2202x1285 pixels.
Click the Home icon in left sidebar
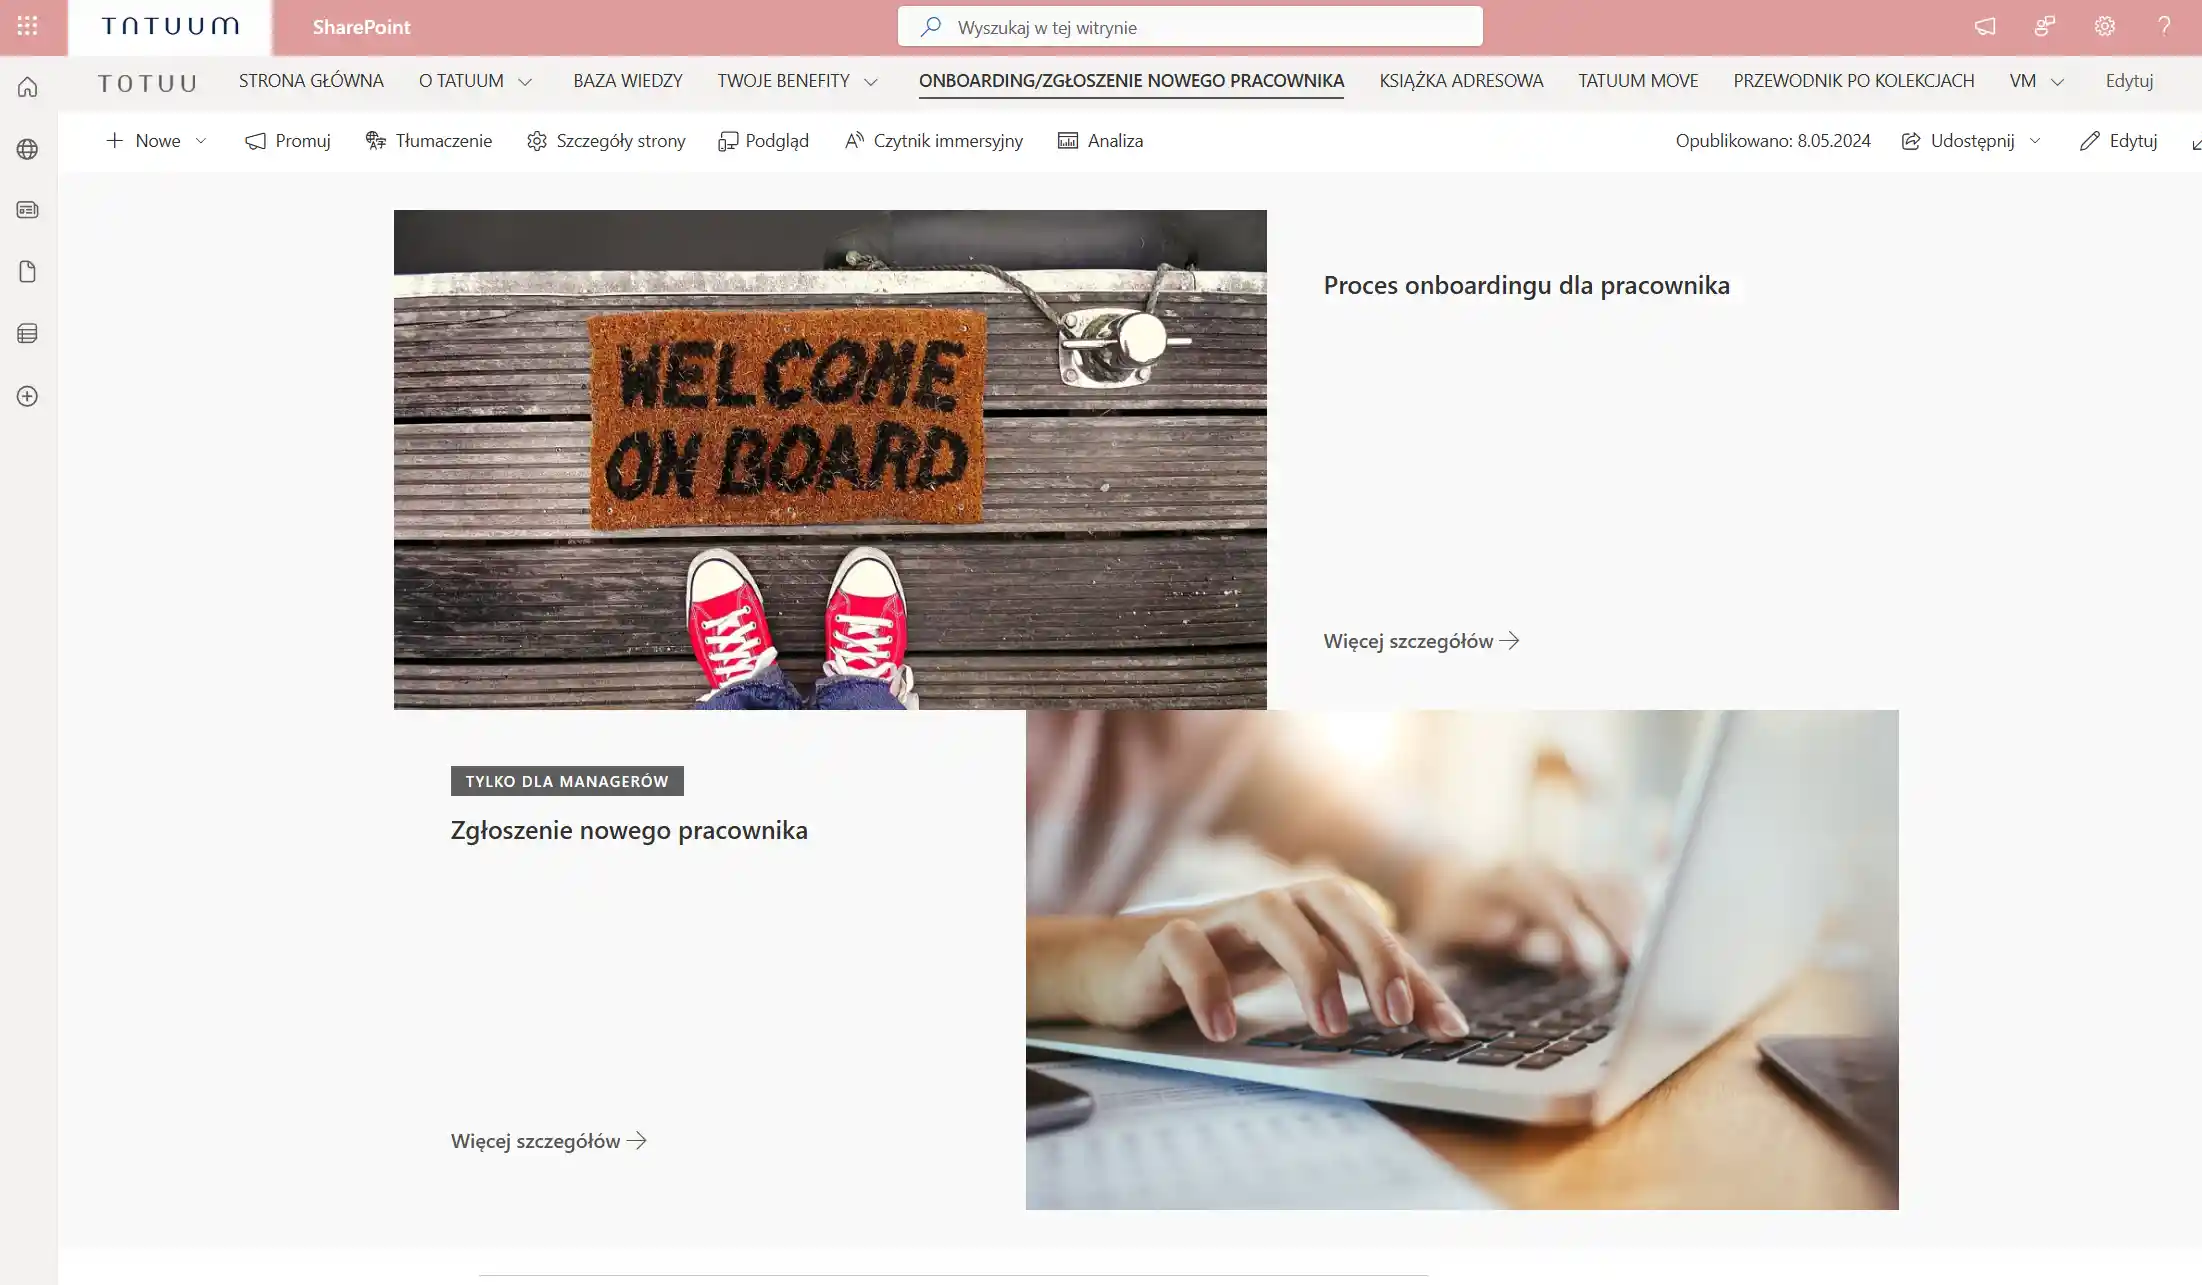[x=27, y=87]
